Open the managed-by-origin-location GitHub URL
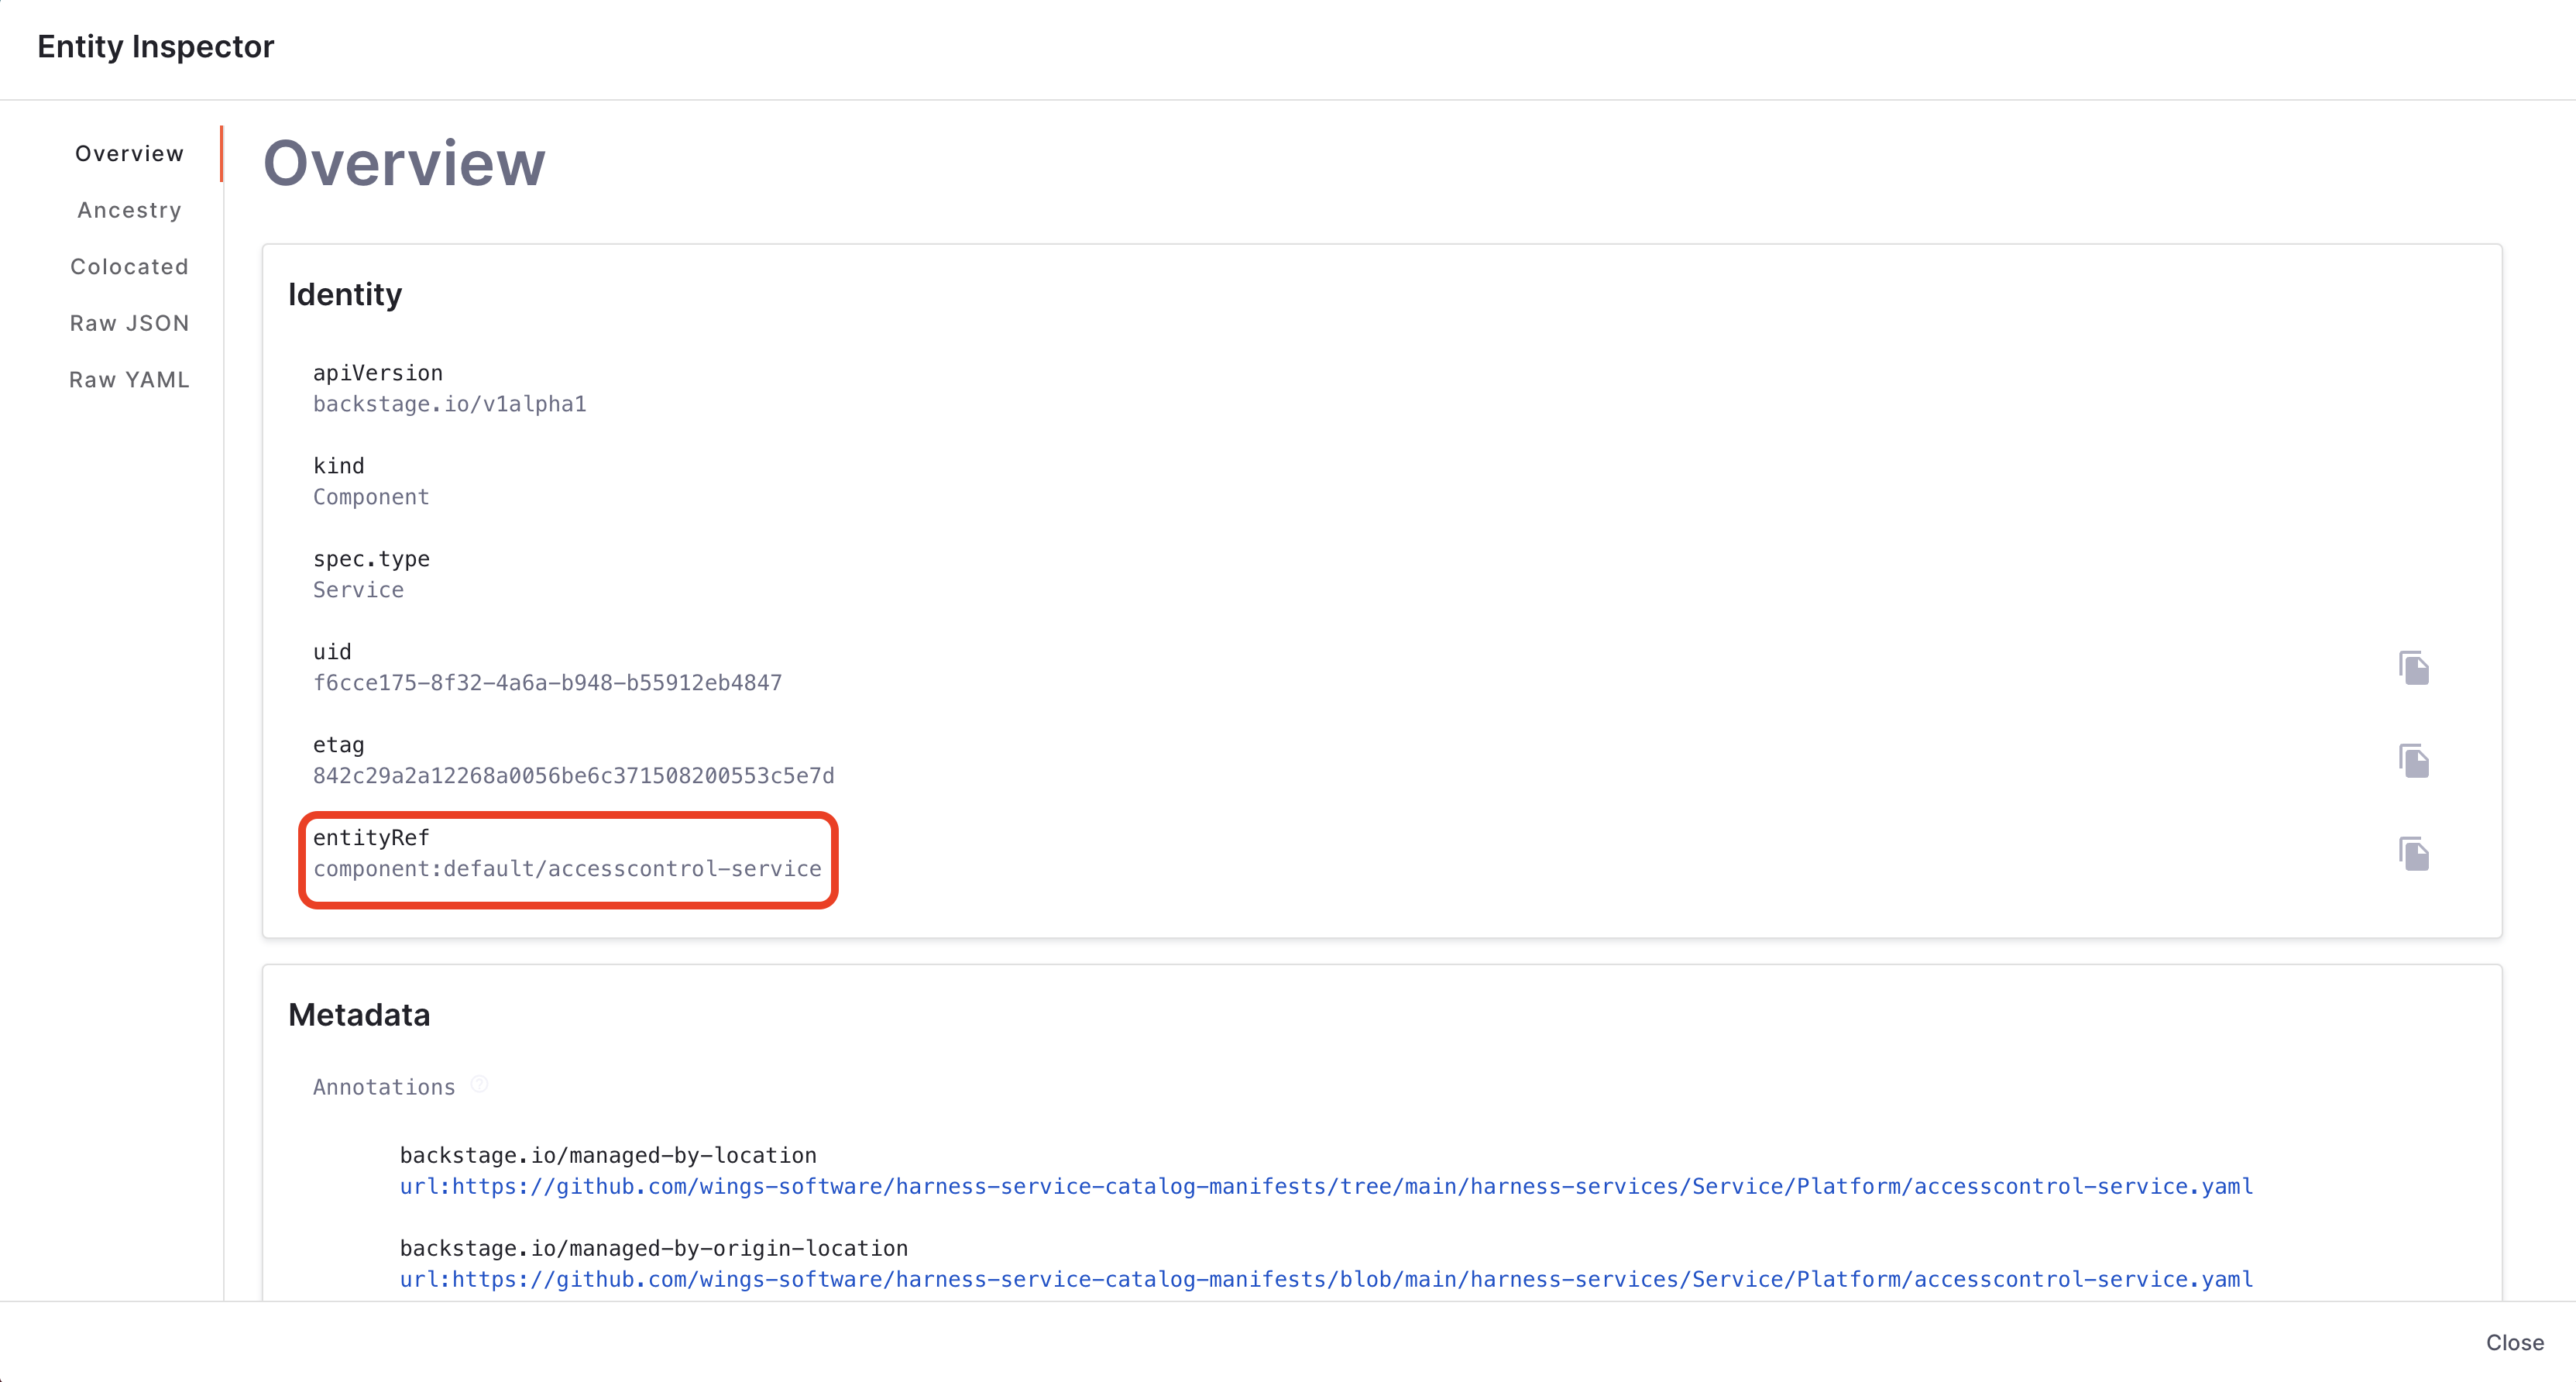The image size is (2576, 1382). point(1326,1280)
